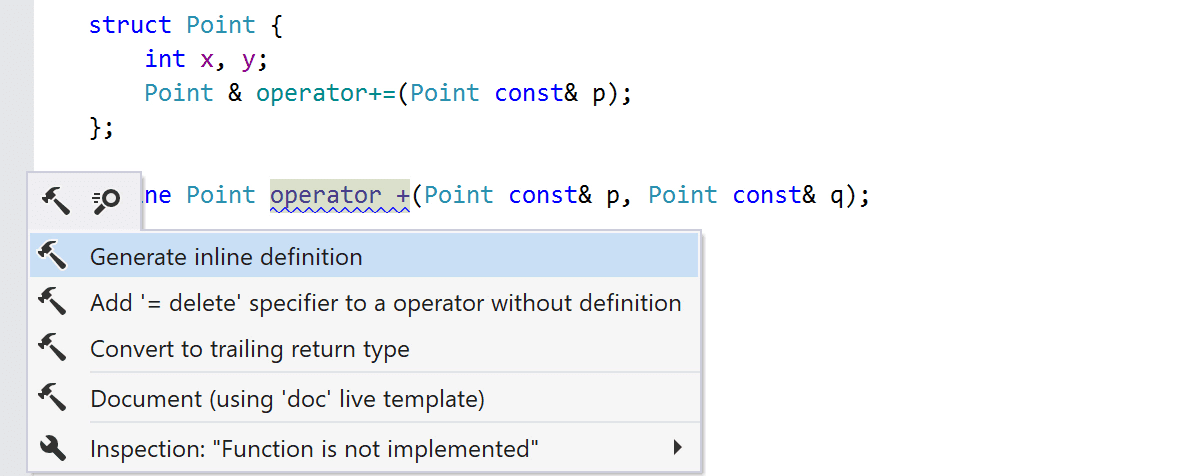
Task: Click the wrench icon beside the Inspection entry
Action: (52, 449)
